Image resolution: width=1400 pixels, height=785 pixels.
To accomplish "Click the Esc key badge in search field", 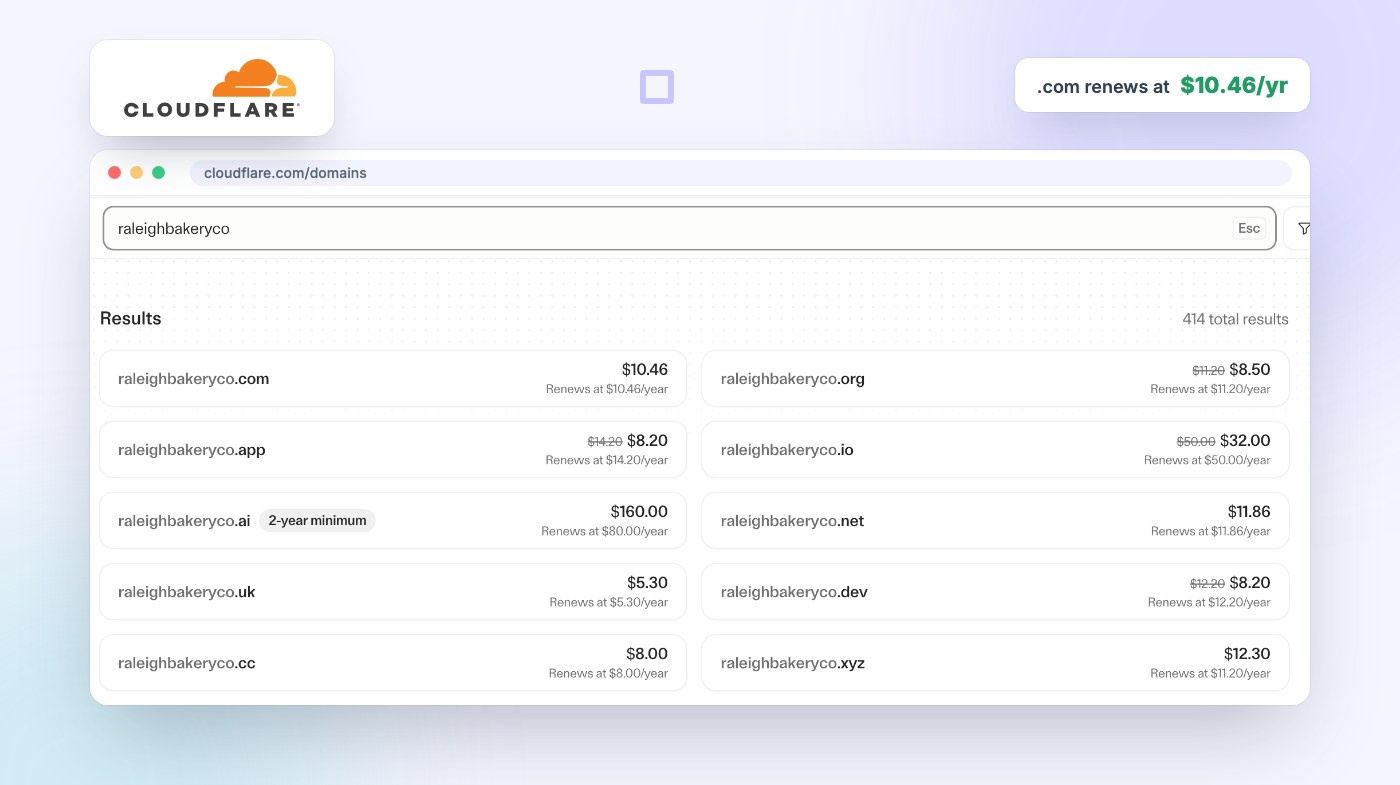I will pyautogui.click(x=1249, y=228).
